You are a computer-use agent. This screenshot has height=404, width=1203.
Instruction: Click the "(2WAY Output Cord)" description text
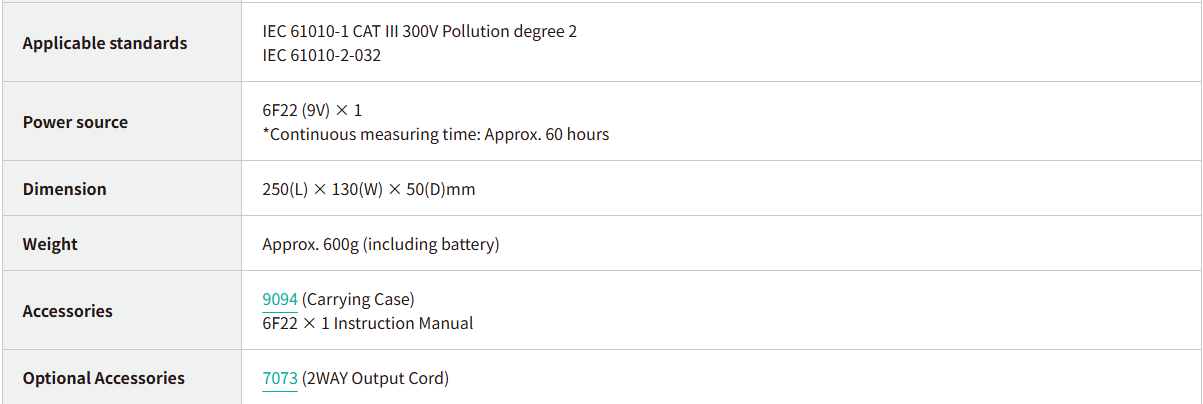[375, 378]
